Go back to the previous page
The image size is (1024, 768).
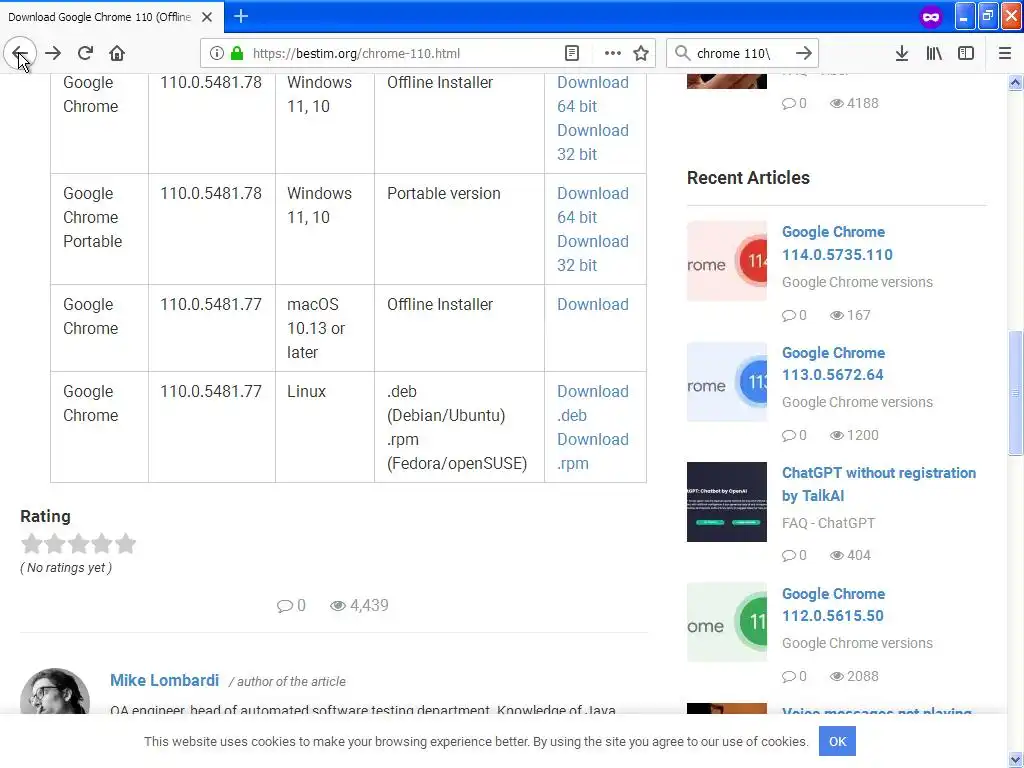20,54
